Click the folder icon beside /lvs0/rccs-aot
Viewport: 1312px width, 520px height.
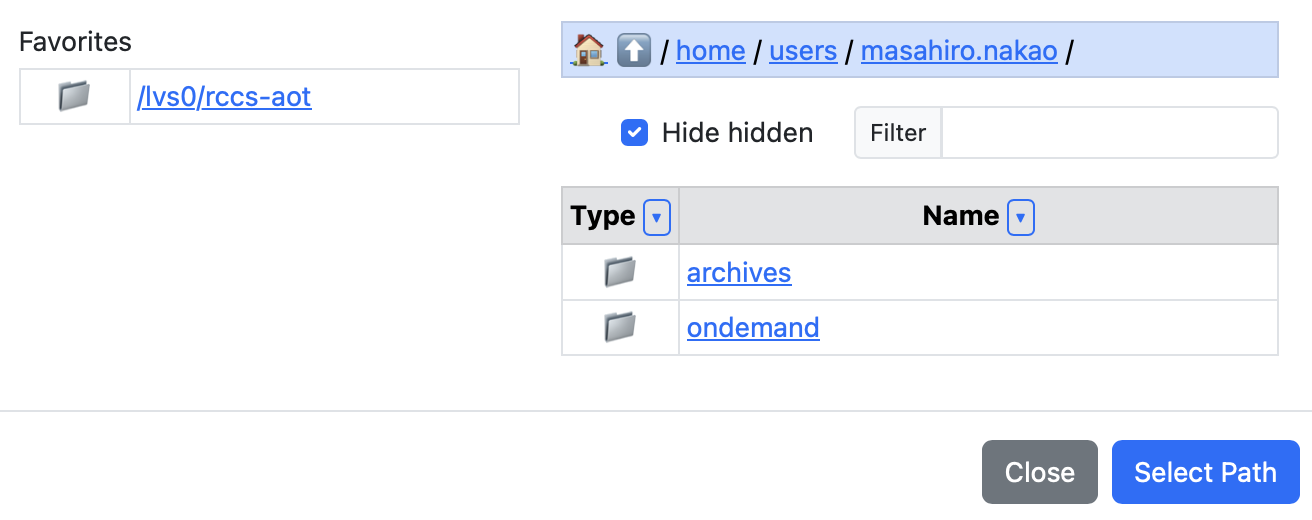75,96
